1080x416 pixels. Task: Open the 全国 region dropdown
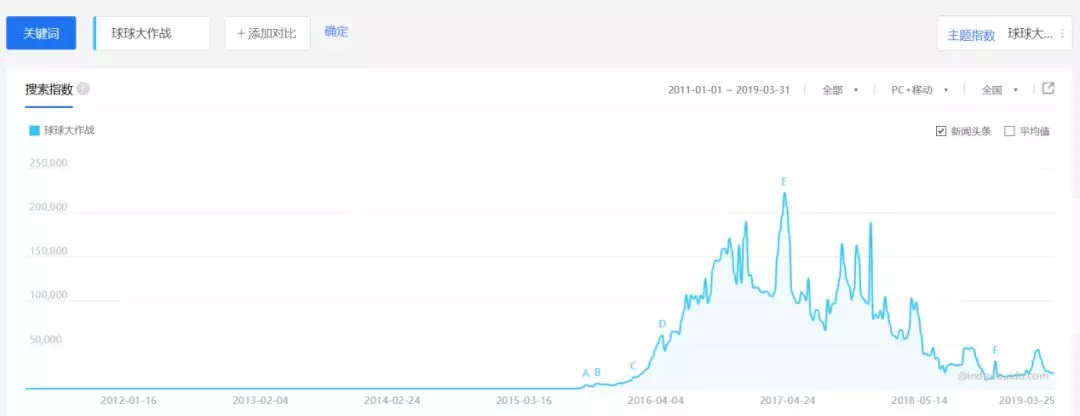coord(999,90)
